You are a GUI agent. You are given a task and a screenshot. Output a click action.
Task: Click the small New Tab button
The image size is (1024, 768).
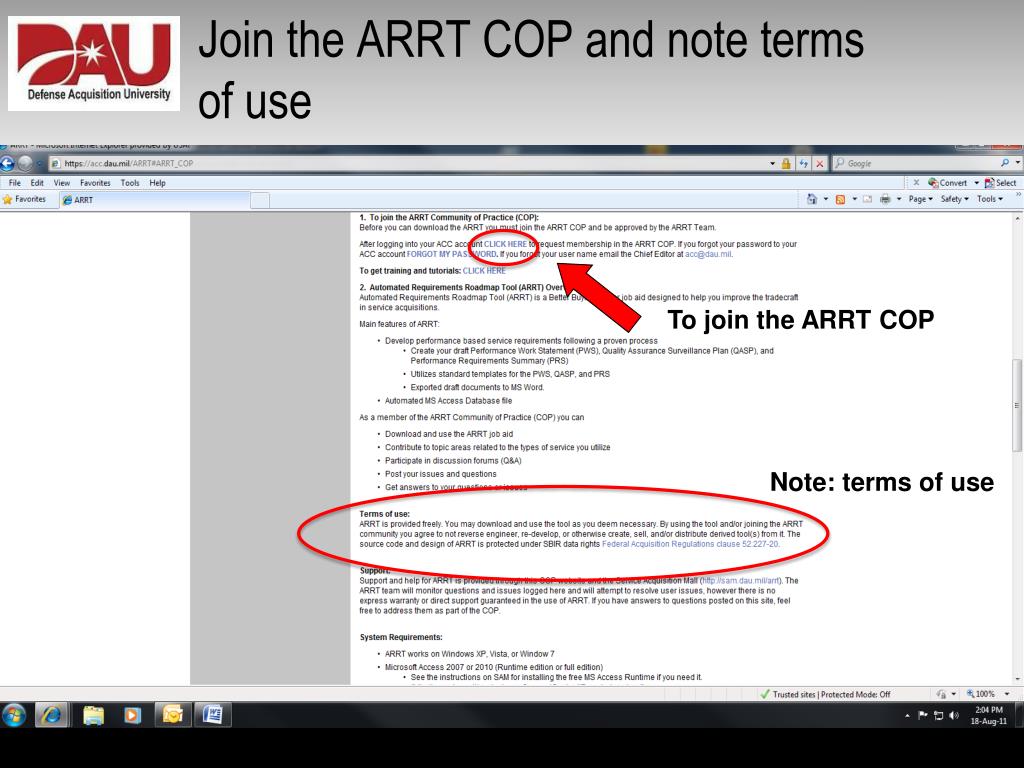pyautogui.click(x=260, y=200)
